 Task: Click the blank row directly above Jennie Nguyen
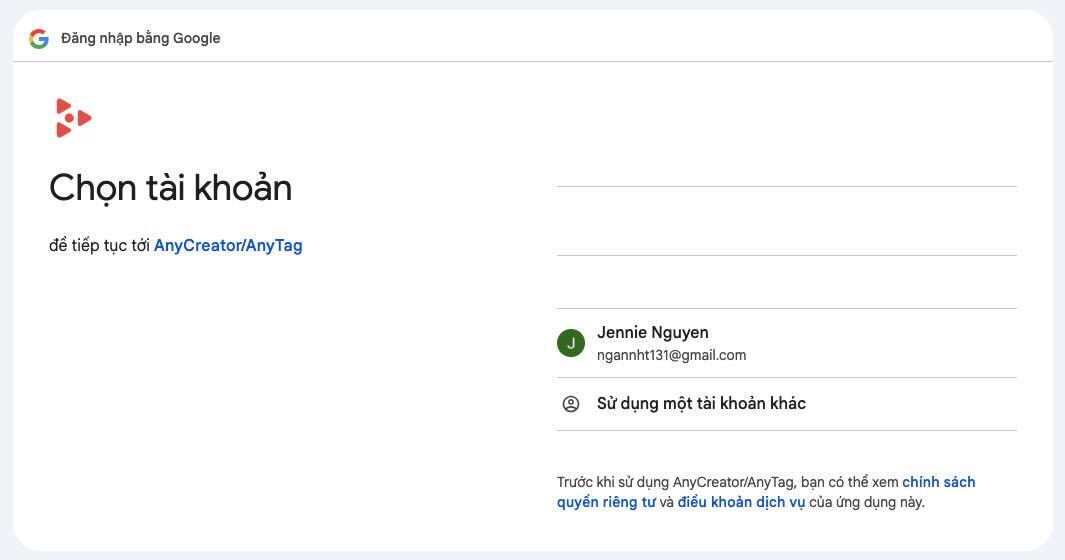click(x=786, y=282)
